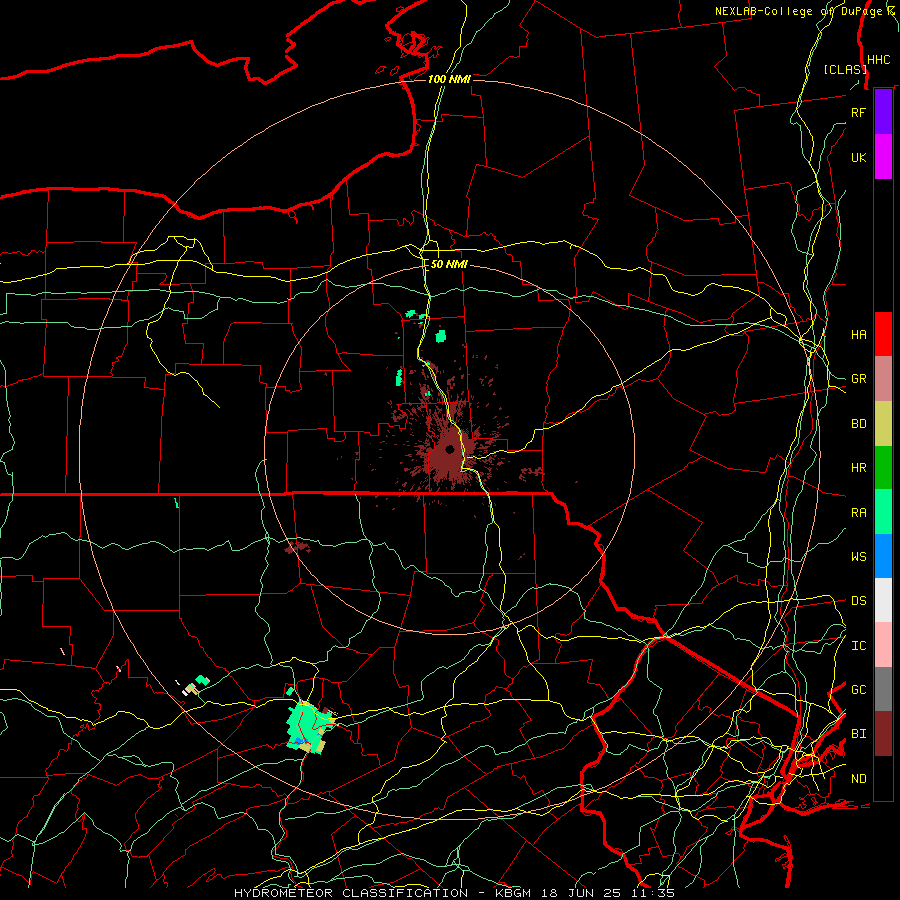Click the RA light green legend swatch
Screen dimensions: 900x900
click(883, 512)
